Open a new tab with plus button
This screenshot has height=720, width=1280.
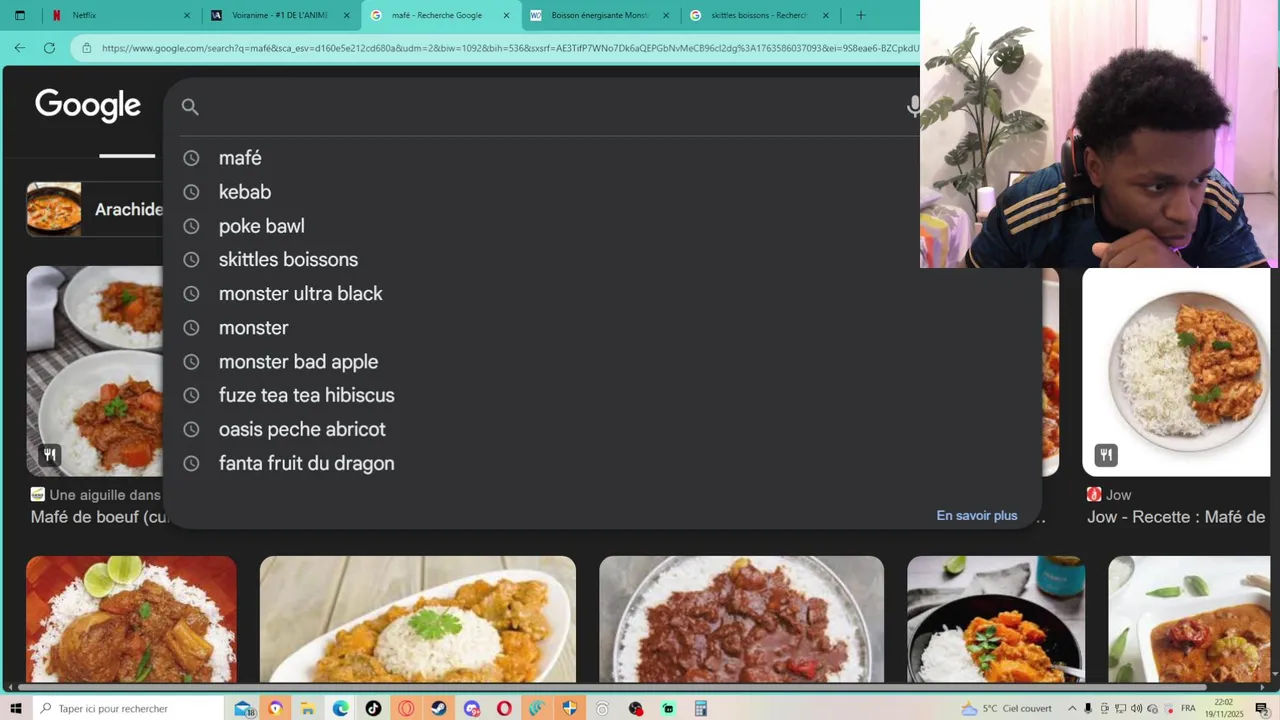[x=860, y=15]
